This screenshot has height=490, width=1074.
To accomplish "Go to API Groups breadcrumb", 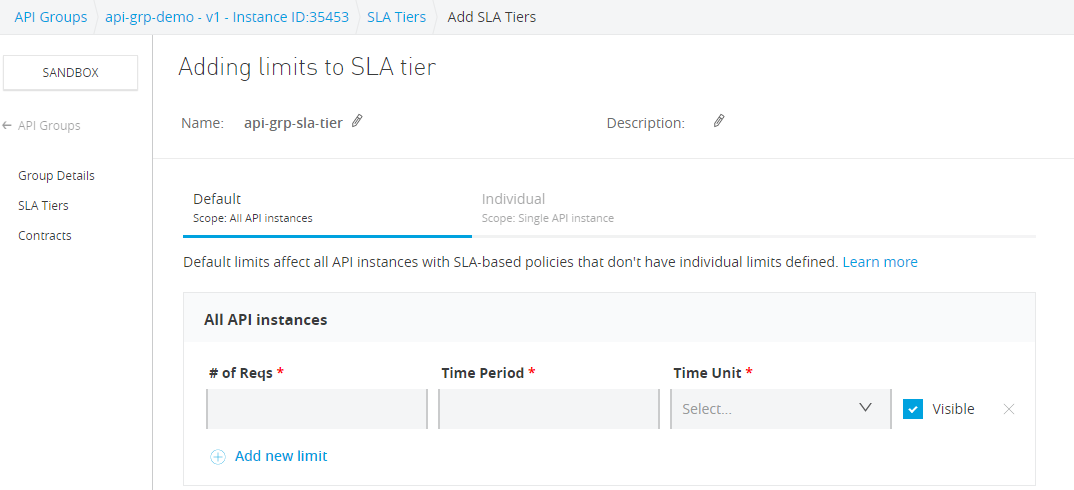I will tap(50, 17).
